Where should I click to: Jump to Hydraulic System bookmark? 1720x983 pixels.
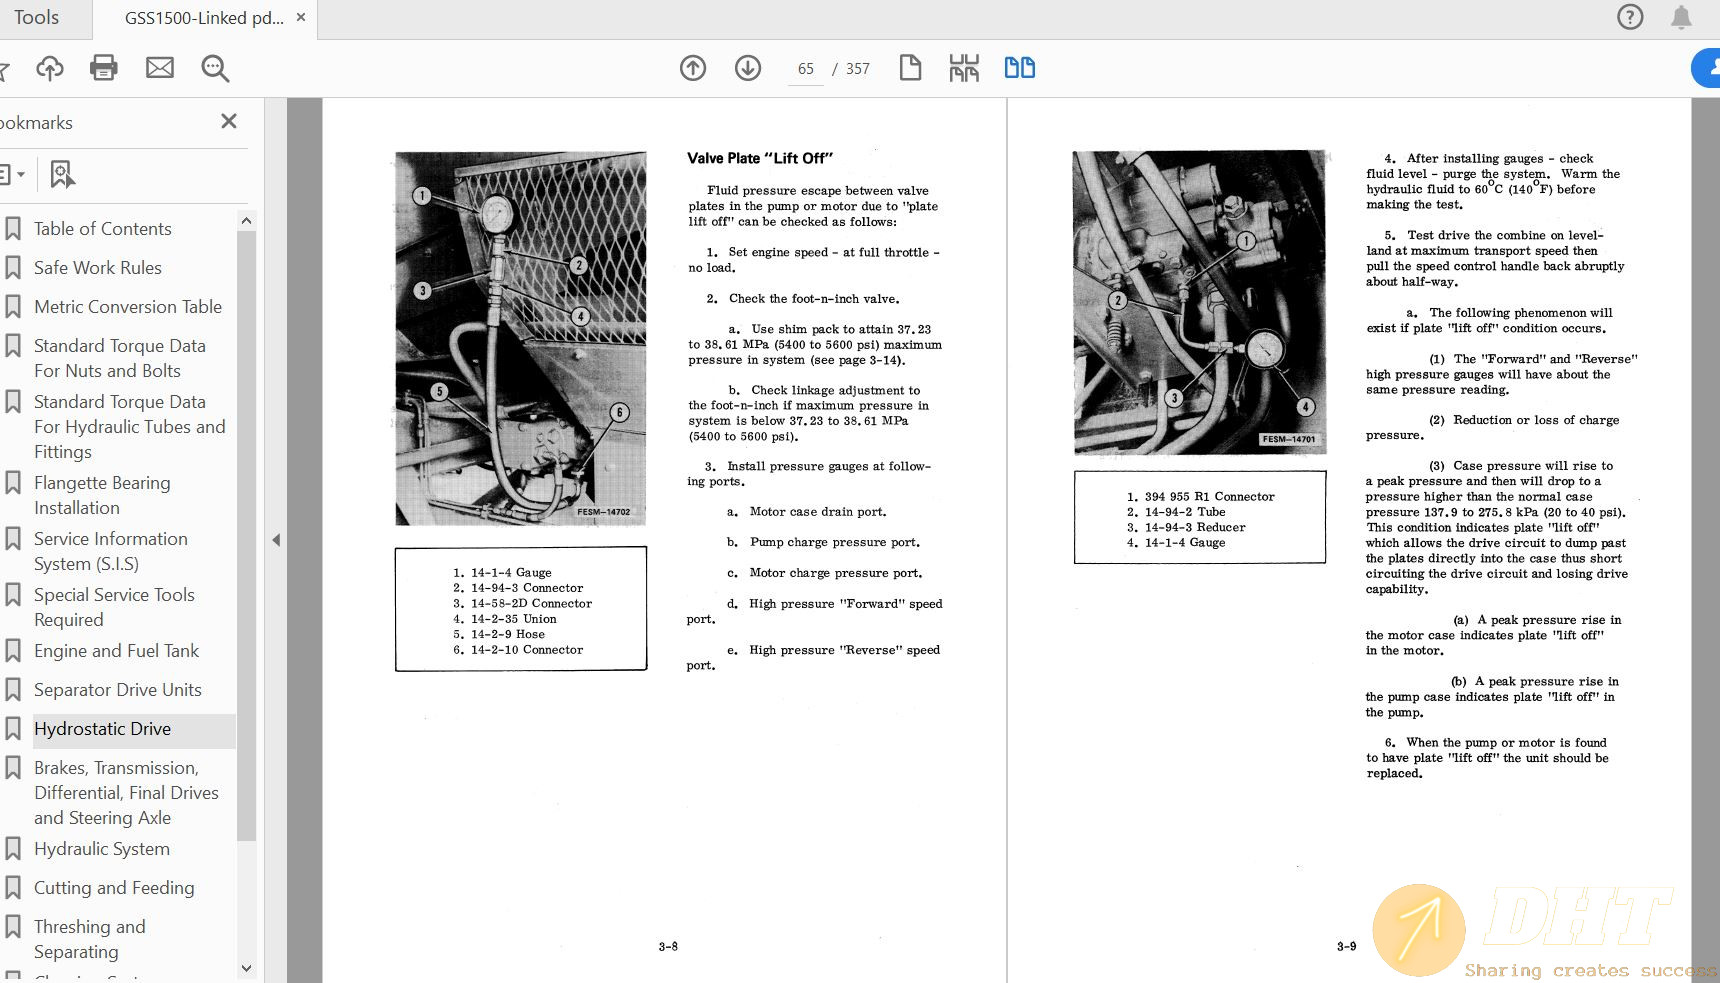tap(102, 849)
